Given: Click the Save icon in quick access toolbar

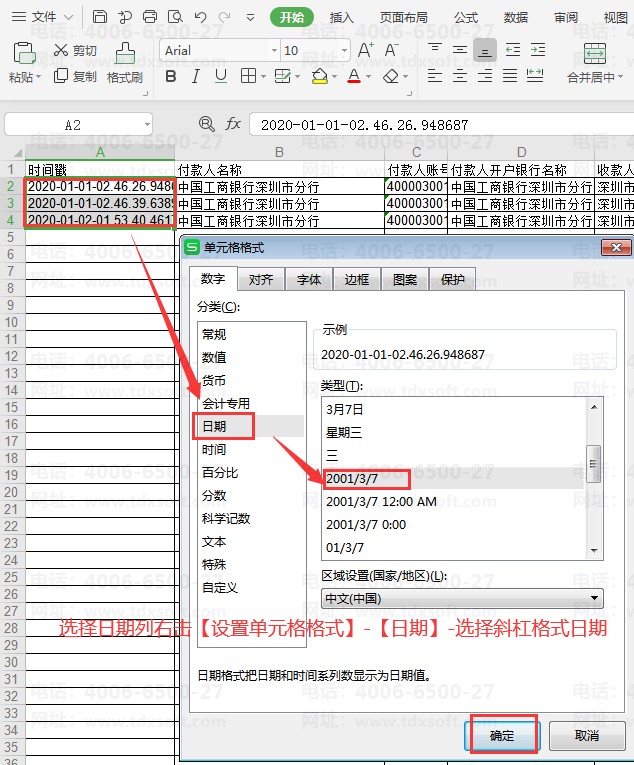Looking at the screenshot, I should coord(100,17).
